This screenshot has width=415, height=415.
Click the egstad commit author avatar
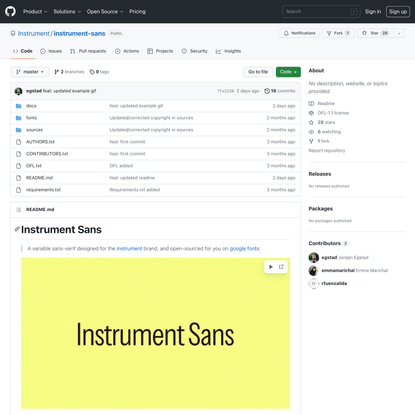click(19, 91)
